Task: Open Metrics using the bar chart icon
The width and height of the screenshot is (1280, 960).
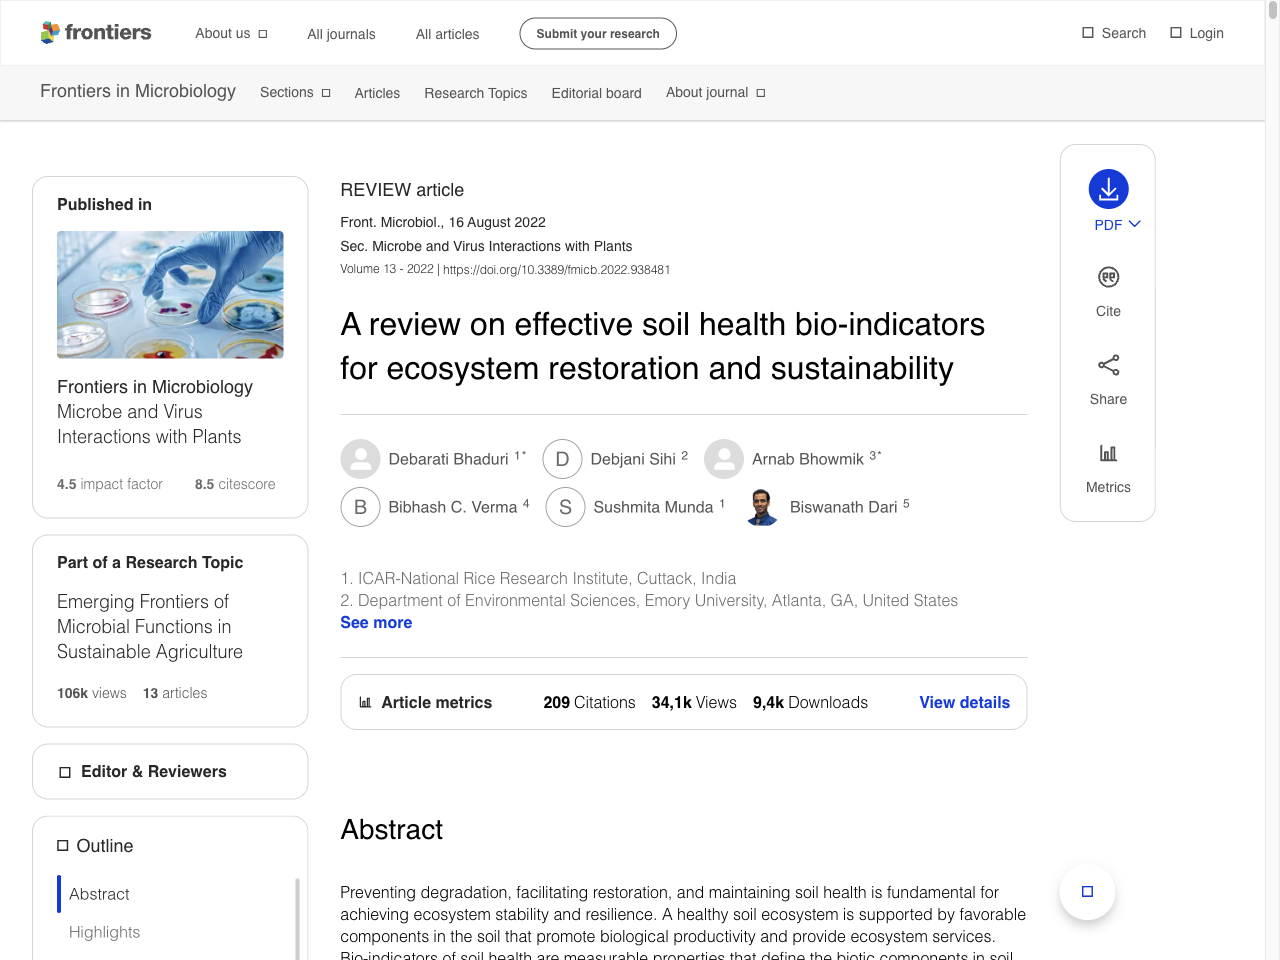Action: pyautogui.click(x=1107, y=452)
